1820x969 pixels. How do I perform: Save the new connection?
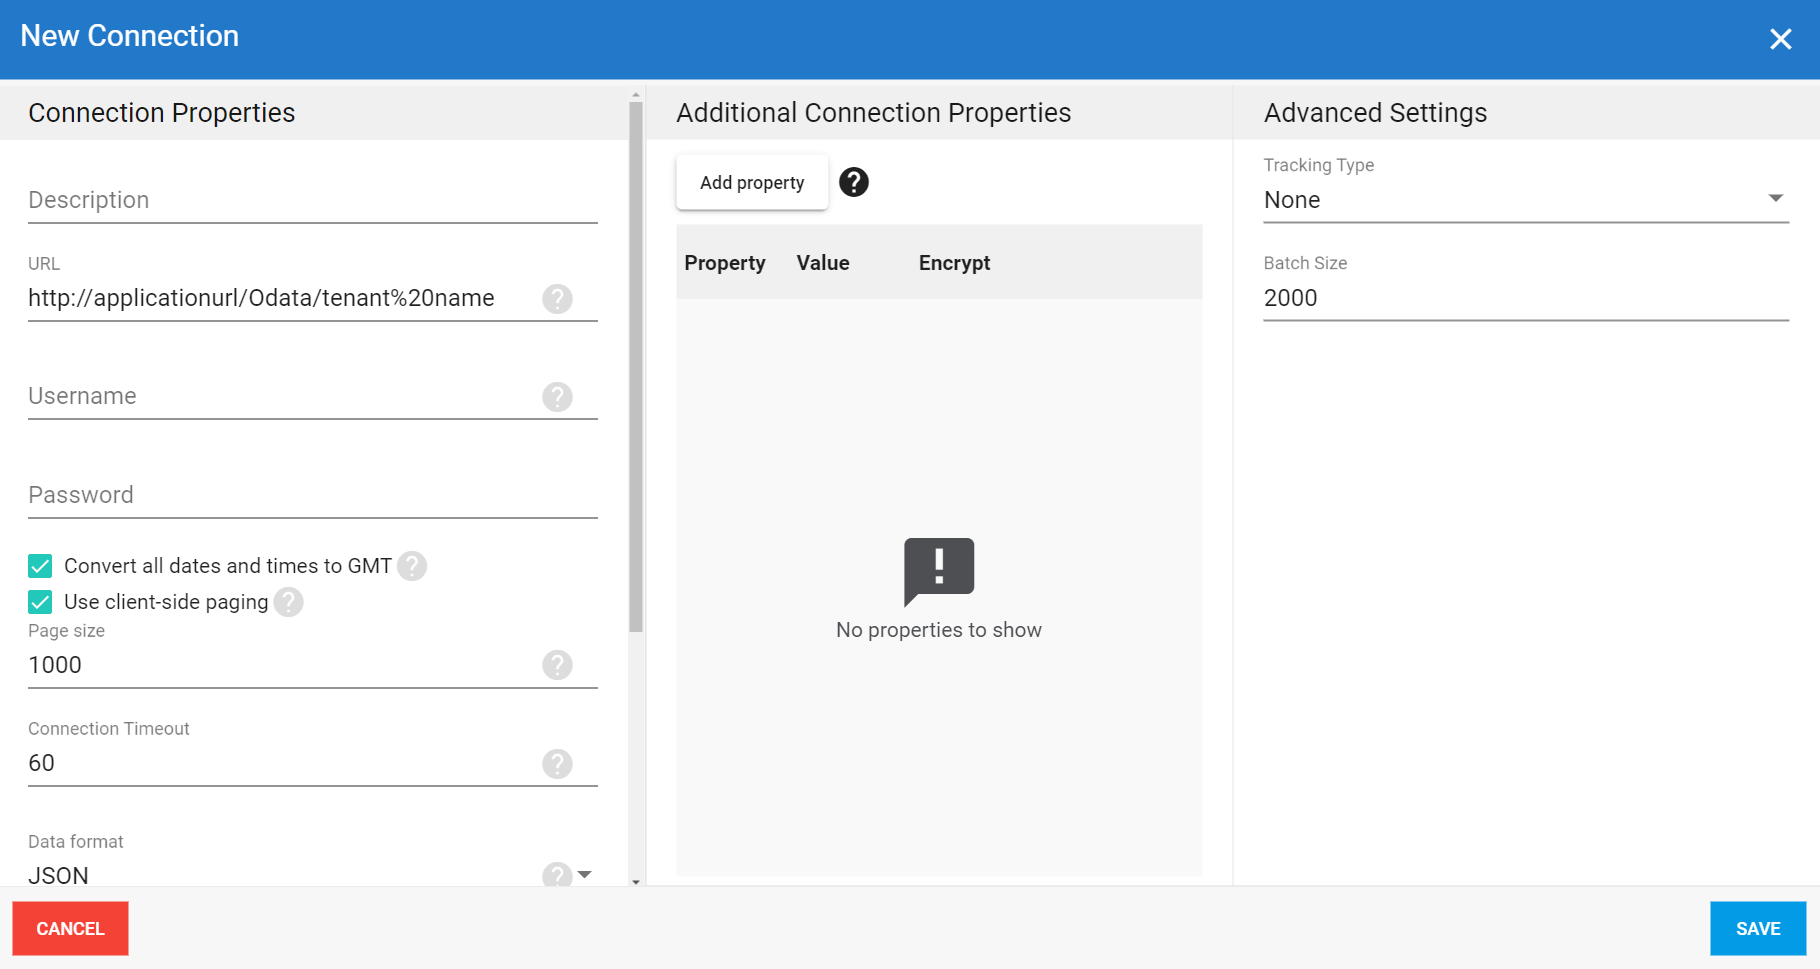pos(1757,929)
